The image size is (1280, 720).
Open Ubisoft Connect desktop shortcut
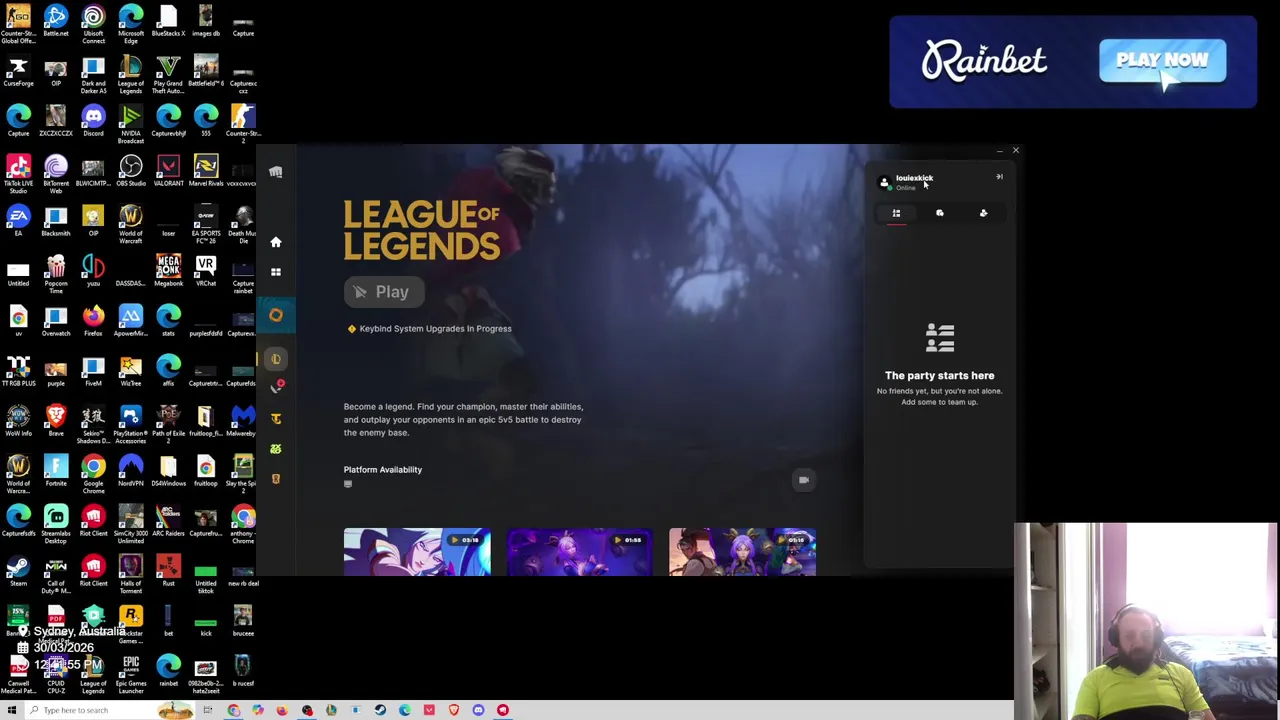click(93, 24)
